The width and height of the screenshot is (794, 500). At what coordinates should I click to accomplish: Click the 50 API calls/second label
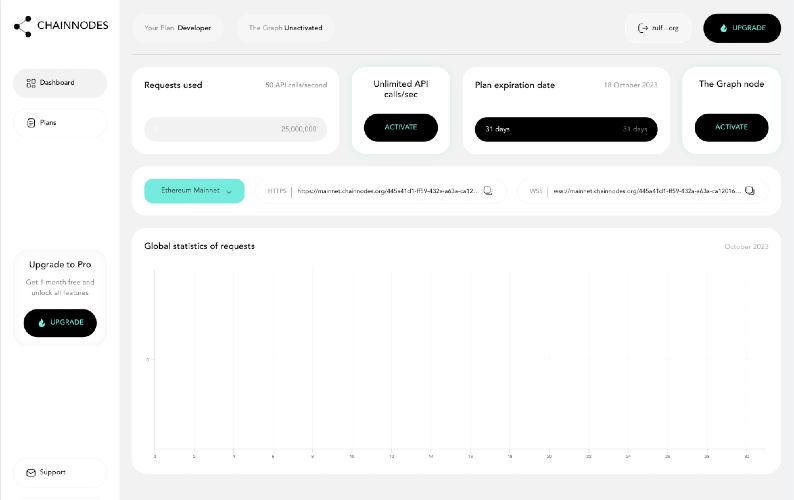tap(296, 85)
